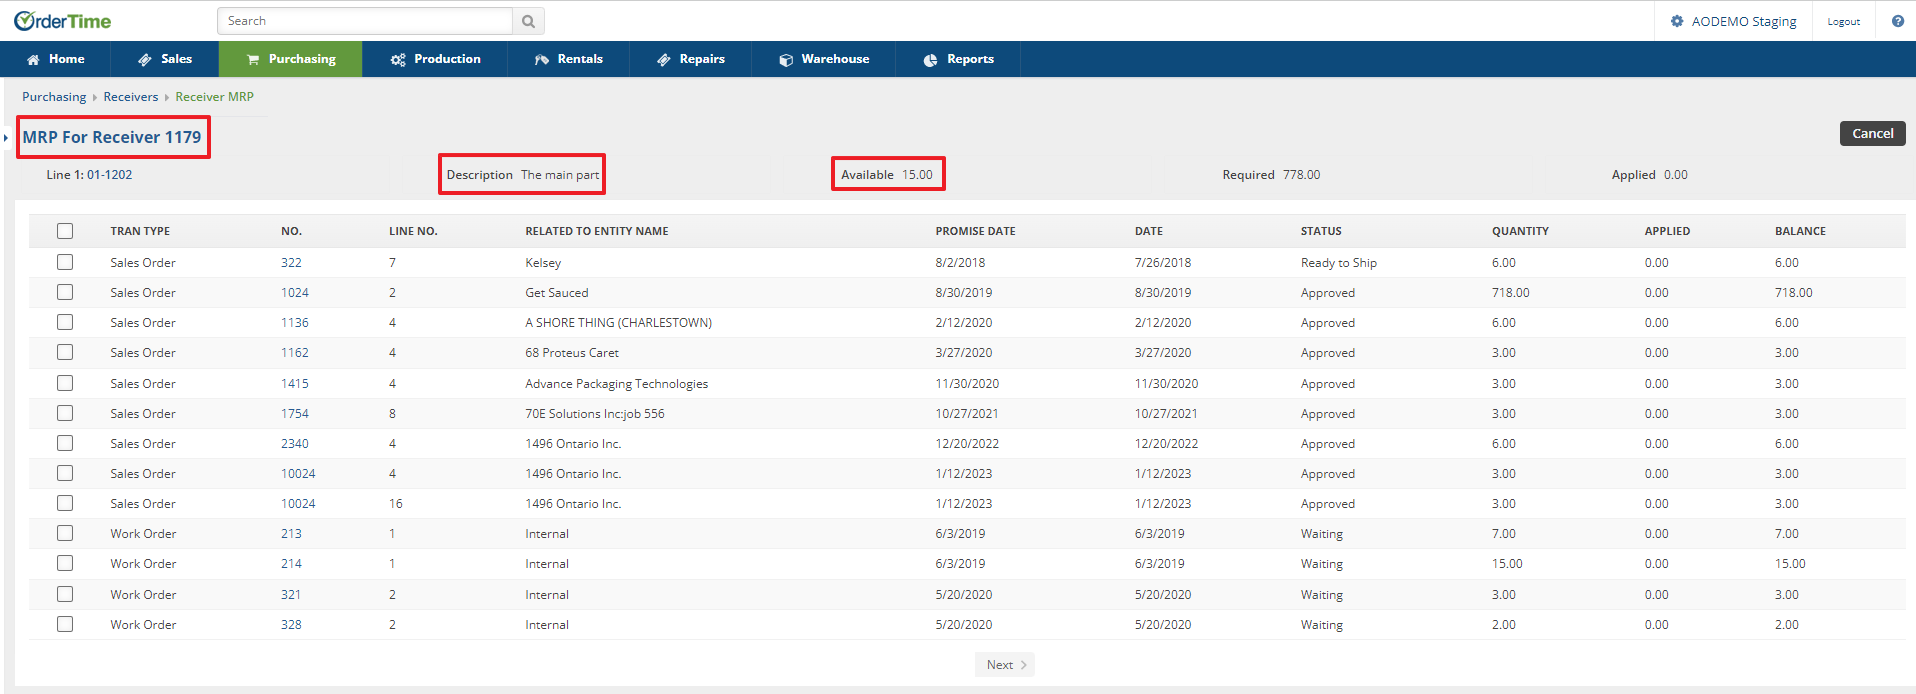Click the STATUS column header
This screenshot has height=694, width=1916.
(1321, 231)
